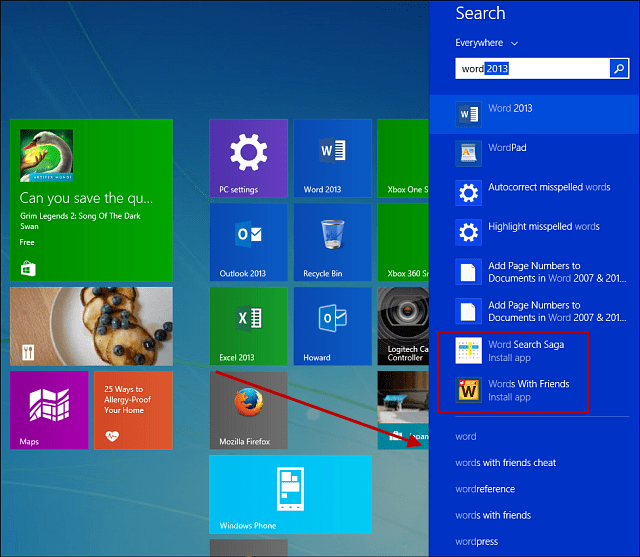The image size is (640, 557).
Task: Click the WordPad result icon
Action: coord(469,154)
